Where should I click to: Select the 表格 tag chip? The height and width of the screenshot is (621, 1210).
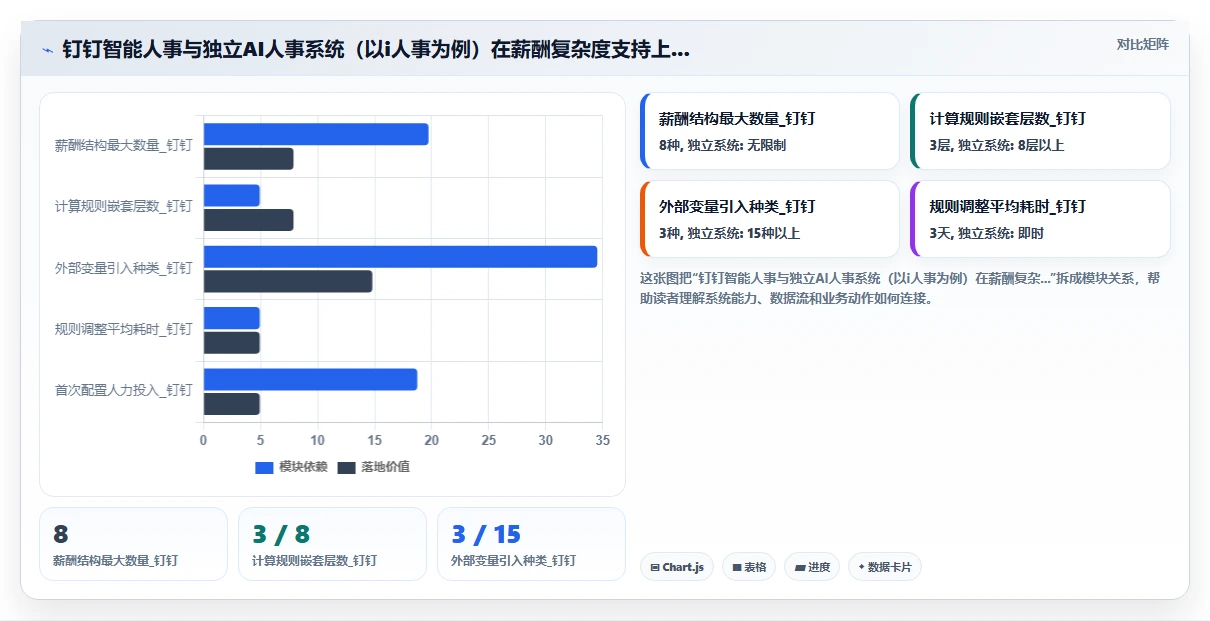[749, 567]
